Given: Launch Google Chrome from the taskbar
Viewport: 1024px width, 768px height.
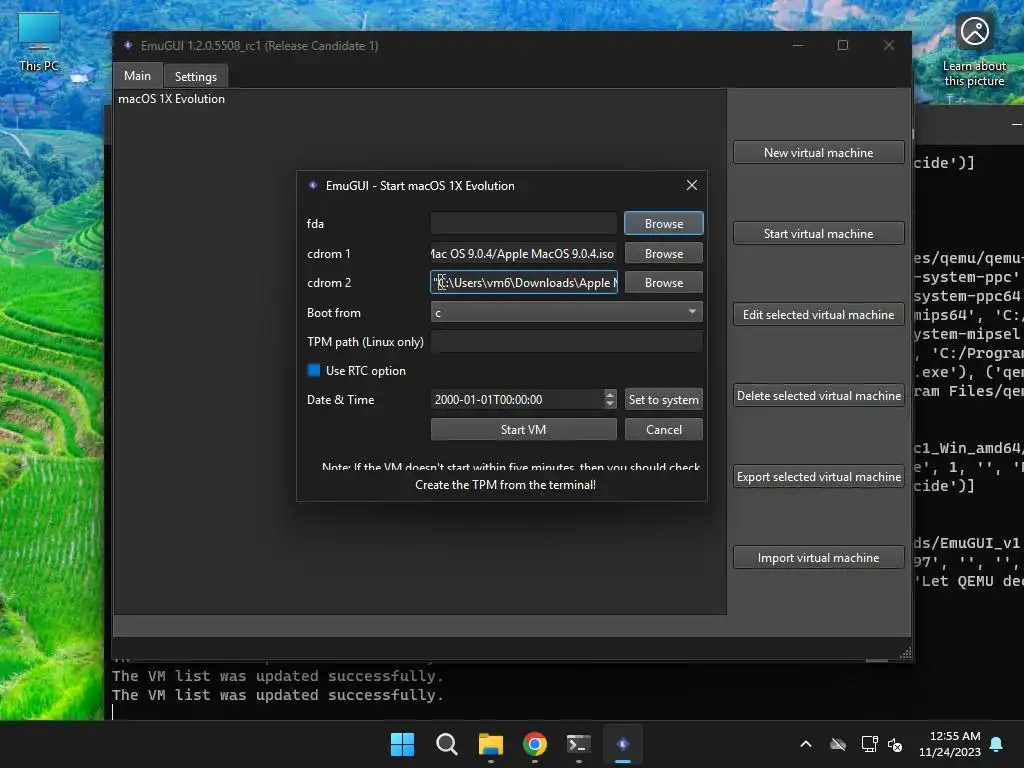Looking at the screenshot, I should point(535,744).
